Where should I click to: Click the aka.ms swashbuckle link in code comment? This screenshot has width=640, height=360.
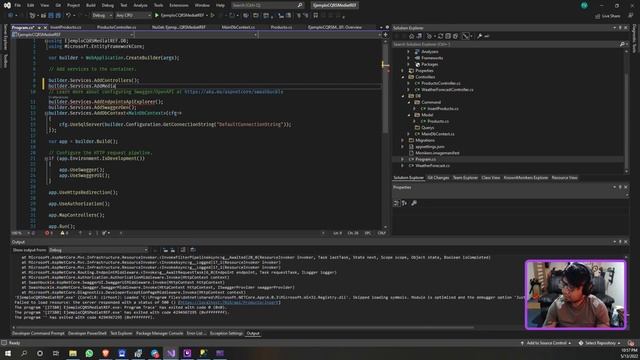(x=233, y=92)
